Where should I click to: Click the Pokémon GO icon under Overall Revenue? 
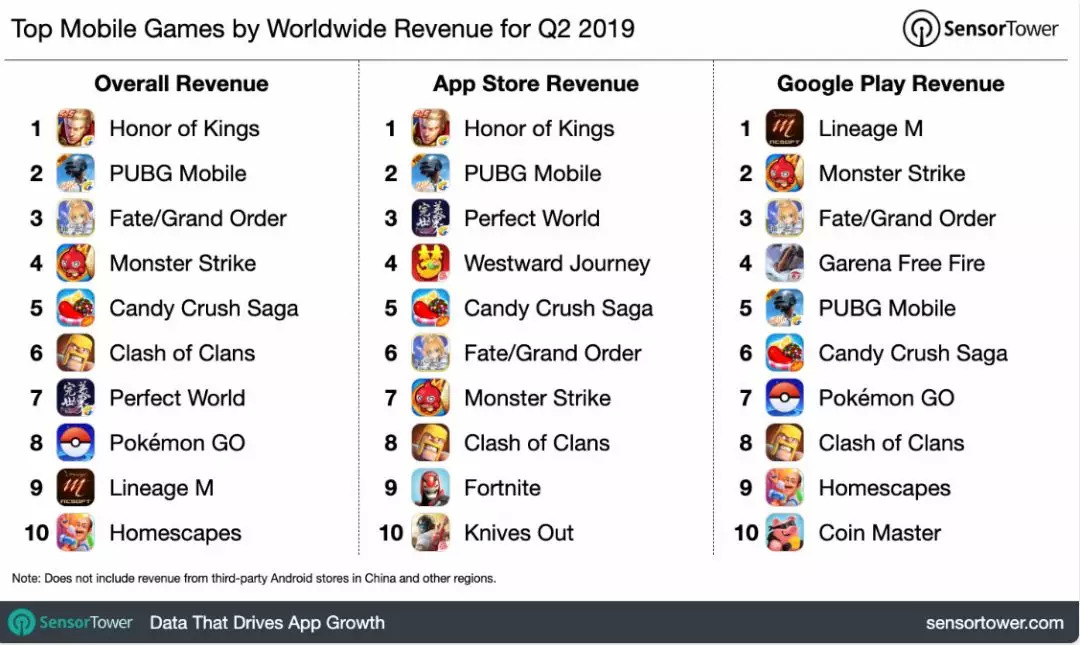(x=76, y=443)
